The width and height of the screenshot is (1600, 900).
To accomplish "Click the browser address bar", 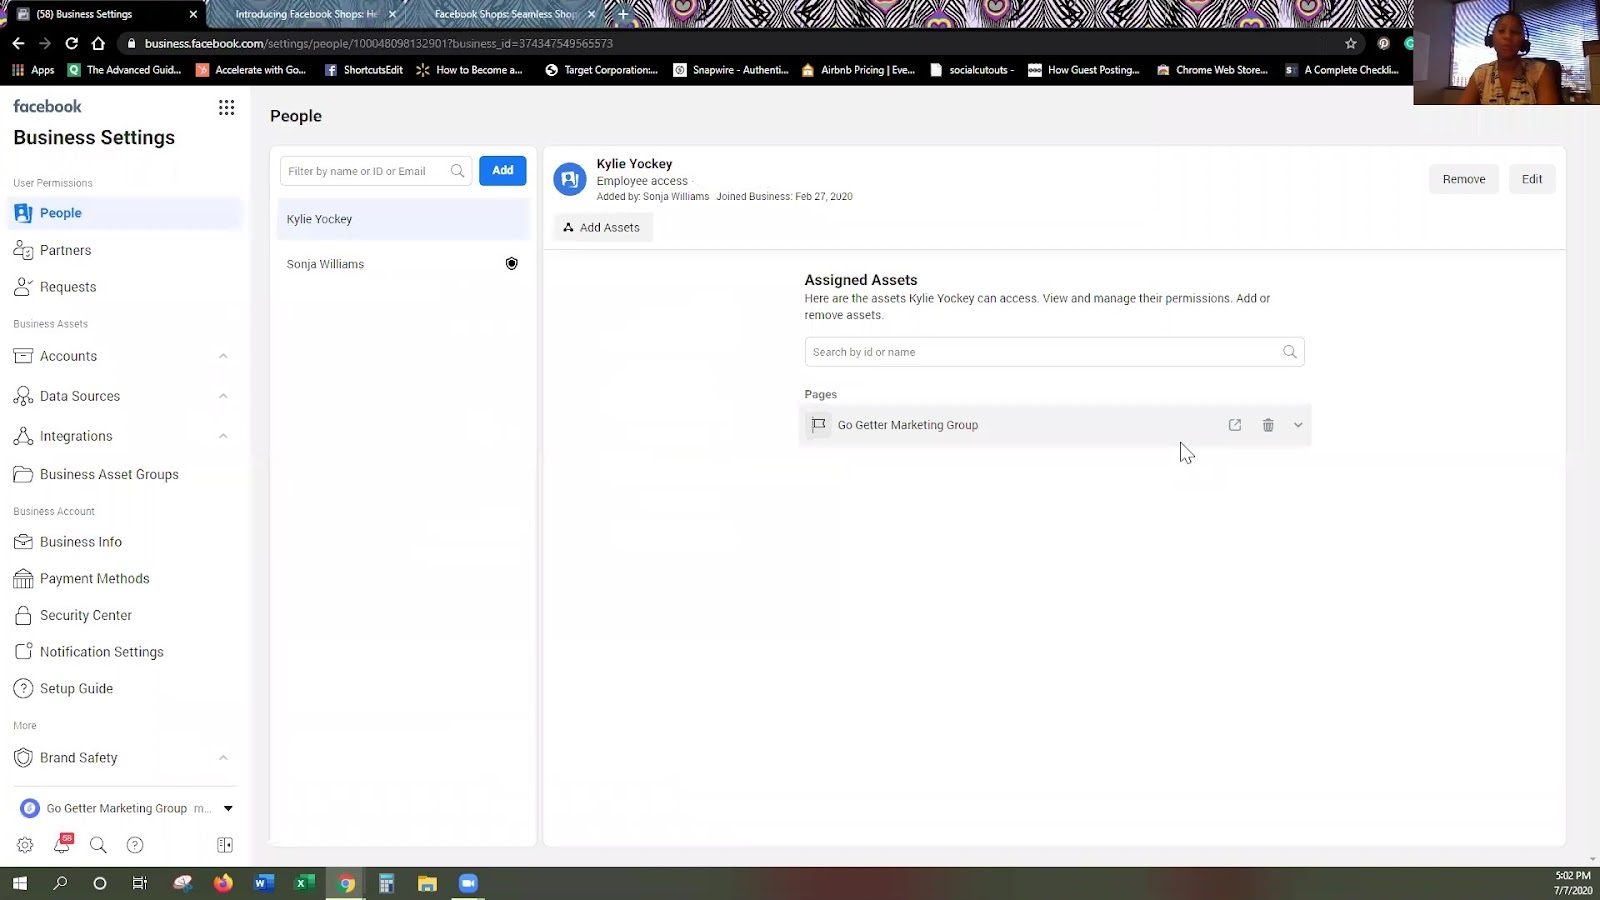I will click(740, 43).
